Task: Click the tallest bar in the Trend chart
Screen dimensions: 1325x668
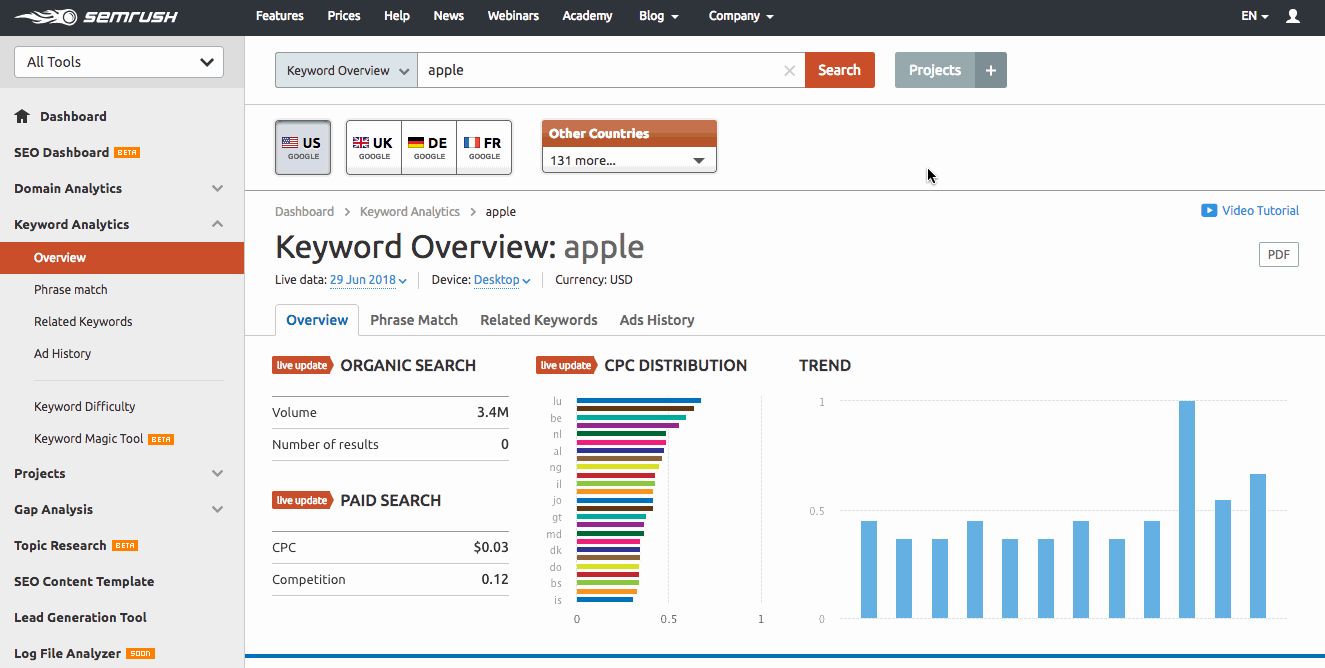Action: click(1187, 510)
